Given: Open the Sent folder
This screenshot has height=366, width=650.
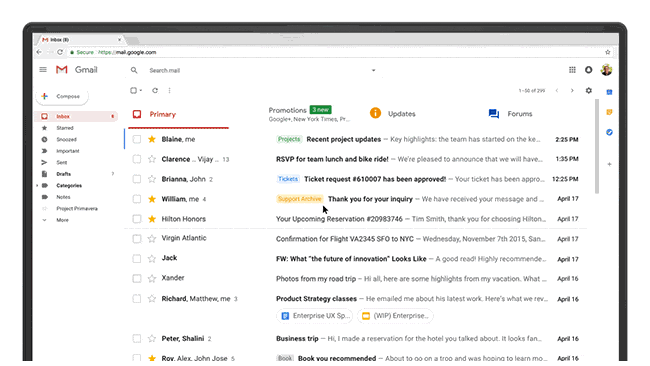Looking at the screenshot, I should tap(61, 162).
